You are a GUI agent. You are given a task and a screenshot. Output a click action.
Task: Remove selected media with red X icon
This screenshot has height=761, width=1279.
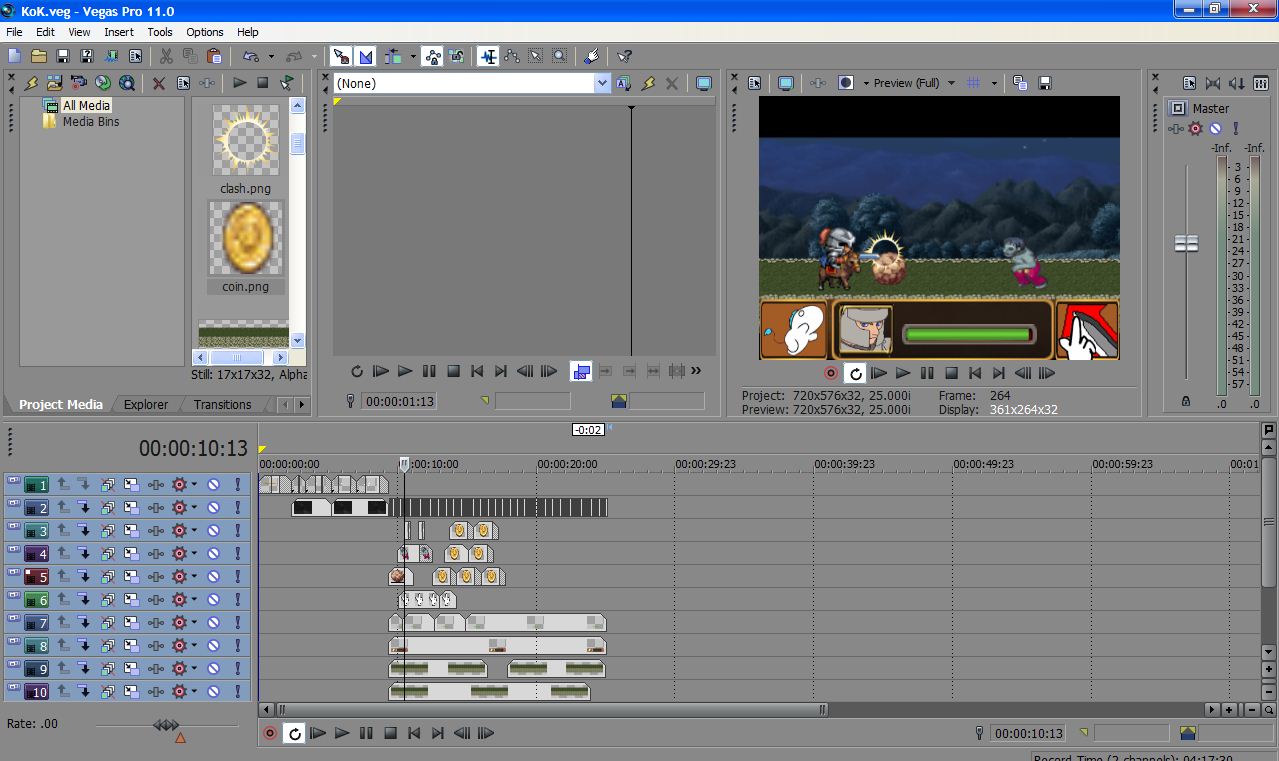(159, 83)
